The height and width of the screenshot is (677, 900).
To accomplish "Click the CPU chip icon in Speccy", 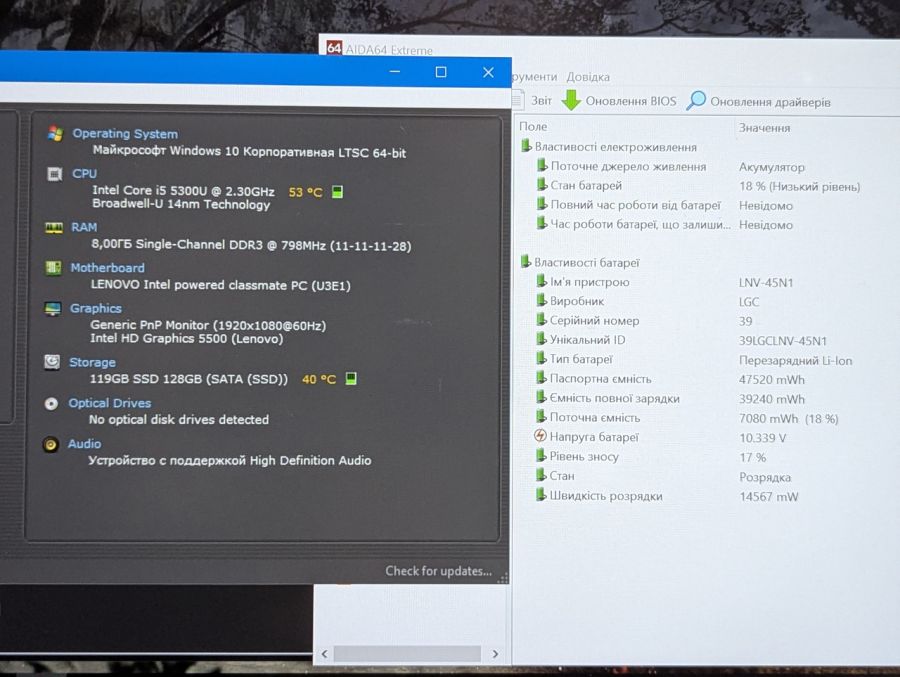I will tap(55, 174).
